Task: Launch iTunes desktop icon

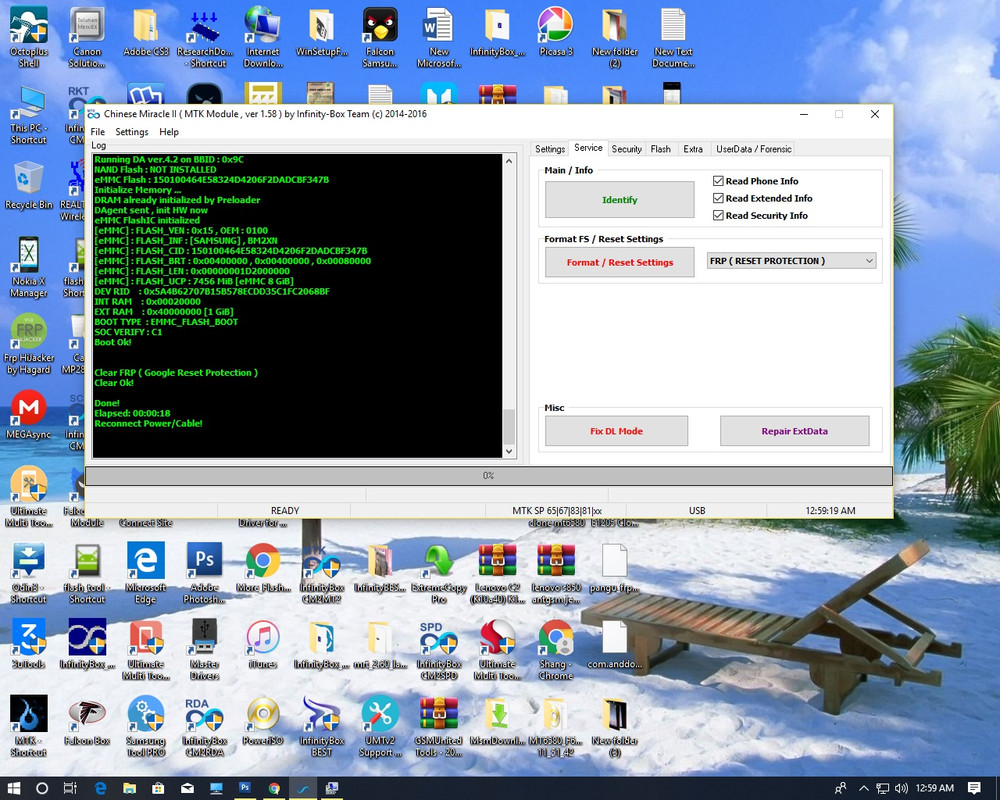Action: (263, 644)
